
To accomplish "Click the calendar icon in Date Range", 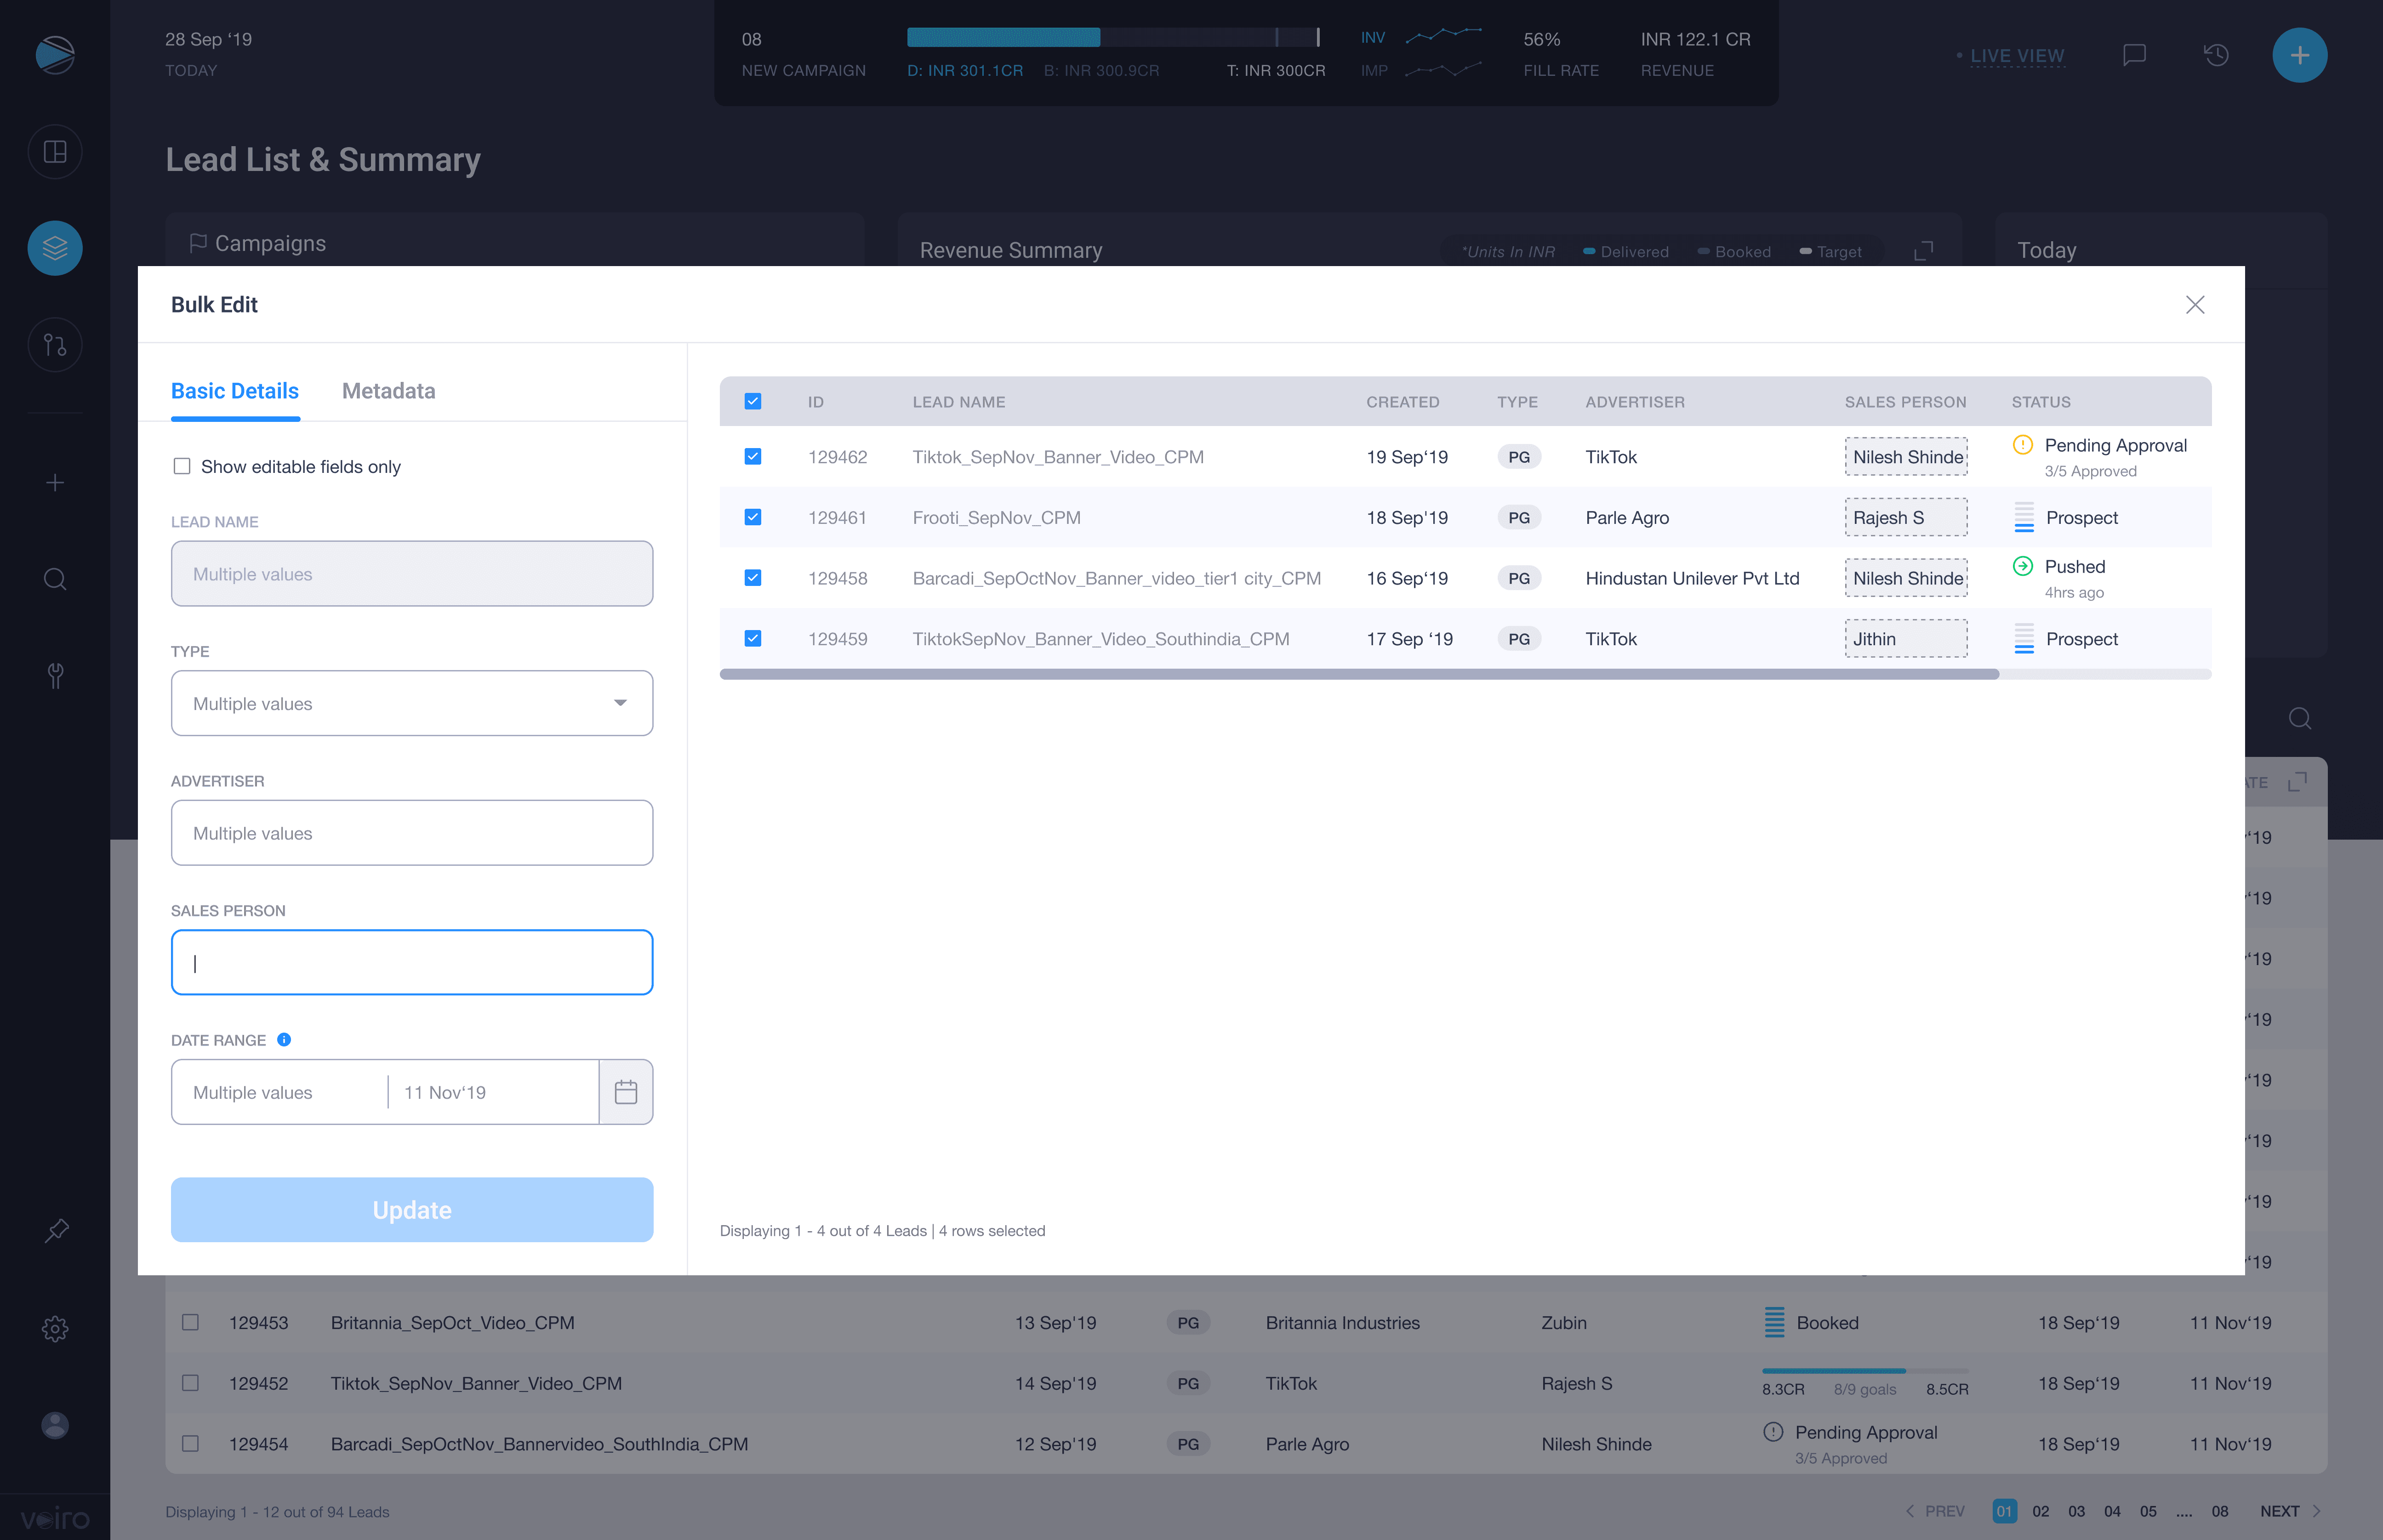I will [x=626, y=1092].
